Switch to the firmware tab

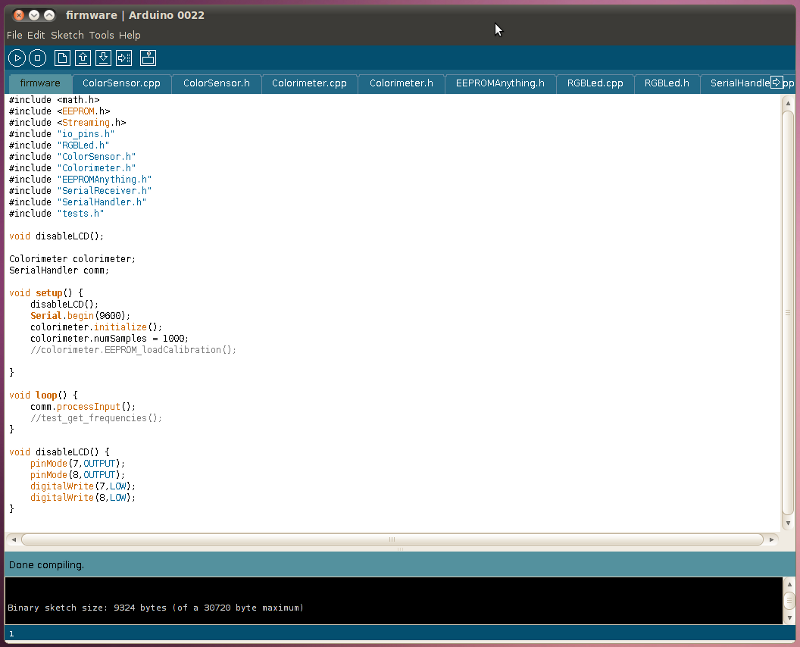coord(40,84)
